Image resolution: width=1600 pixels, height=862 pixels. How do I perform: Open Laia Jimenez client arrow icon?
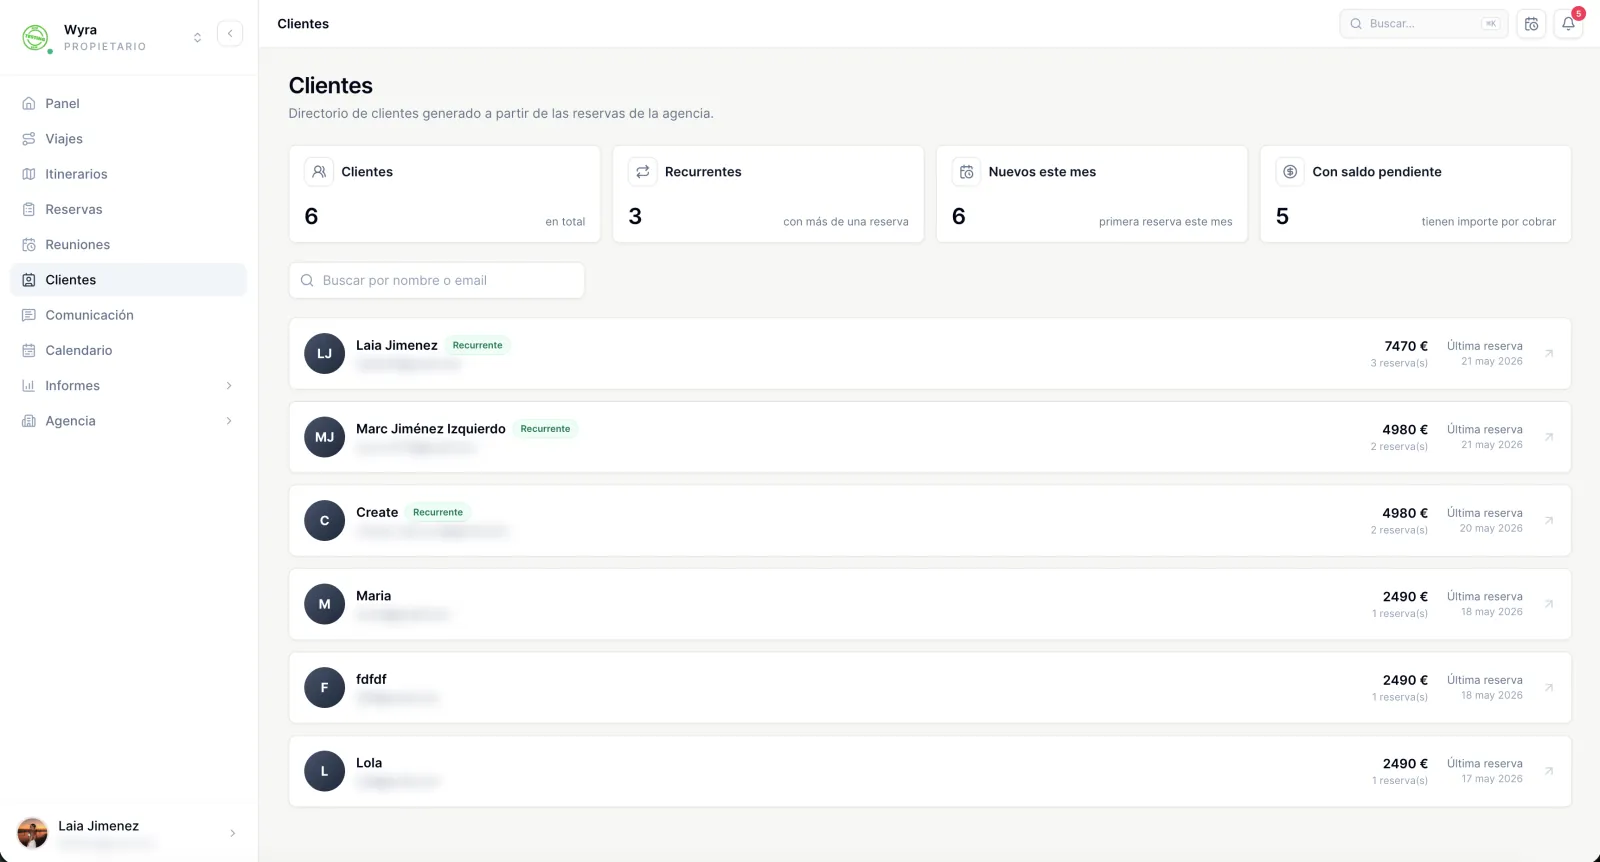click(1549, 353)
